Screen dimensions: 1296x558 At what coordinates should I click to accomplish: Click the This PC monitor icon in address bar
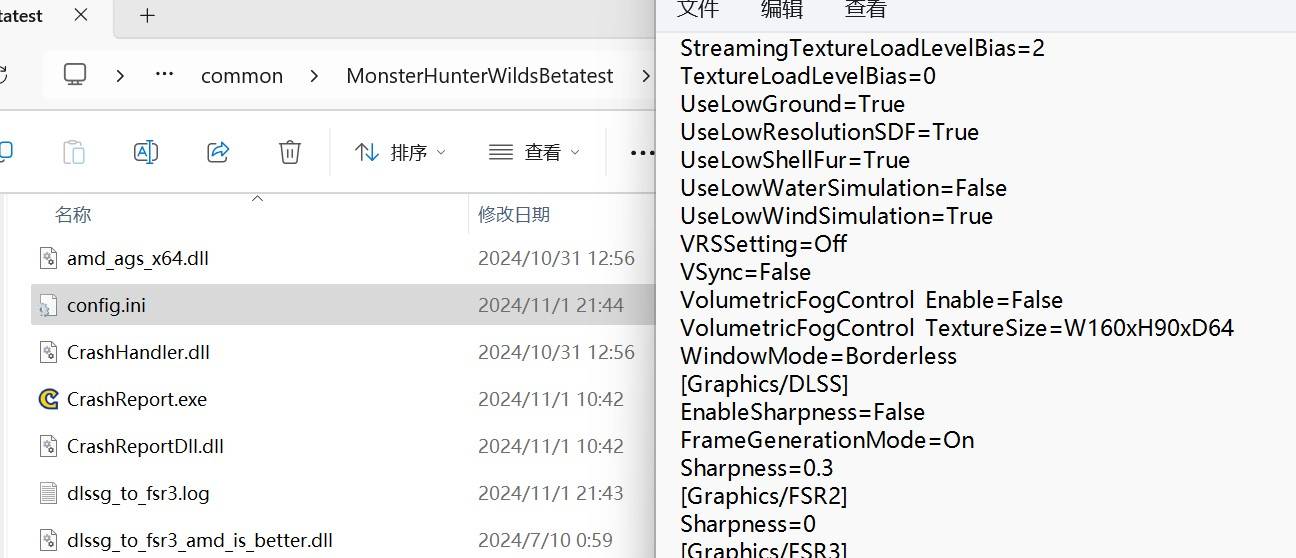click(x=75, y=75)
